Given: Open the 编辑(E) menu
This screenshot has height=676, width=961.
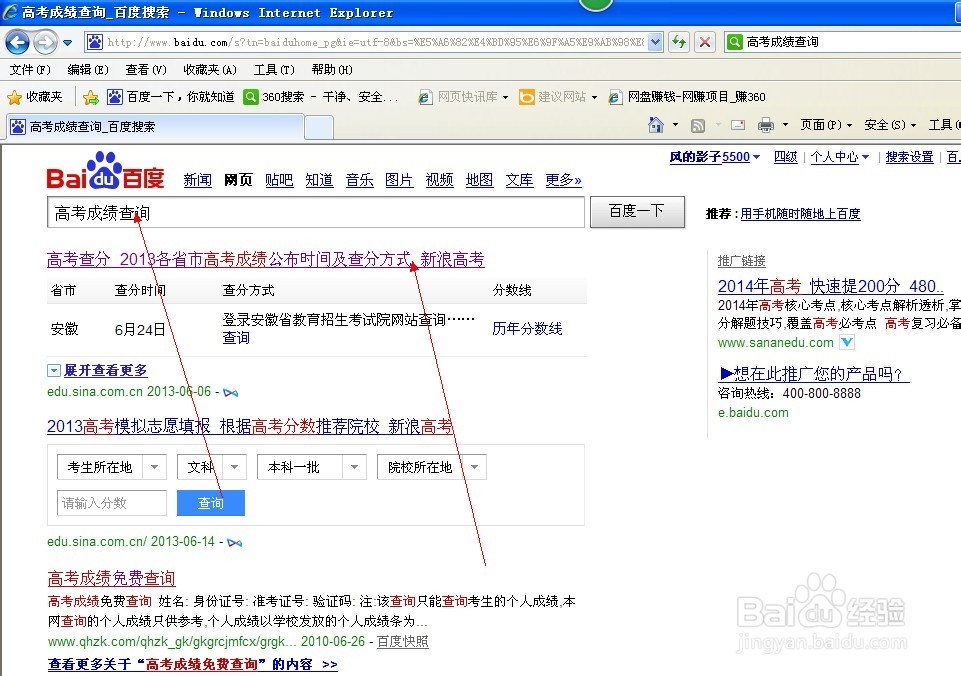Looking at the screenshot, I should coord(88,69).
